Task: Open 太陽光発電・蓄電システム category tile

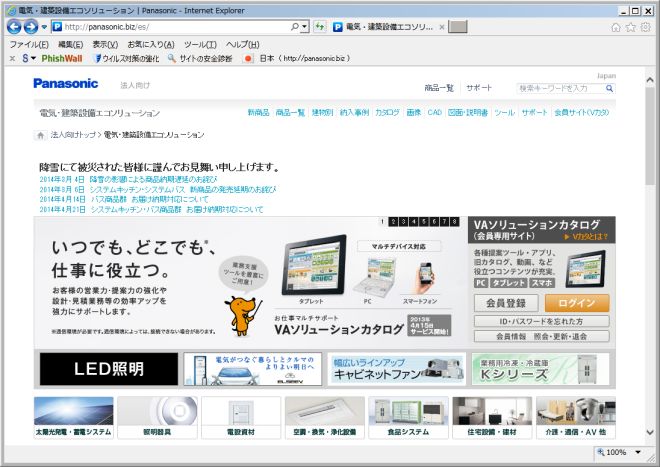Action: pyautogui.click(x=74, y=417)
